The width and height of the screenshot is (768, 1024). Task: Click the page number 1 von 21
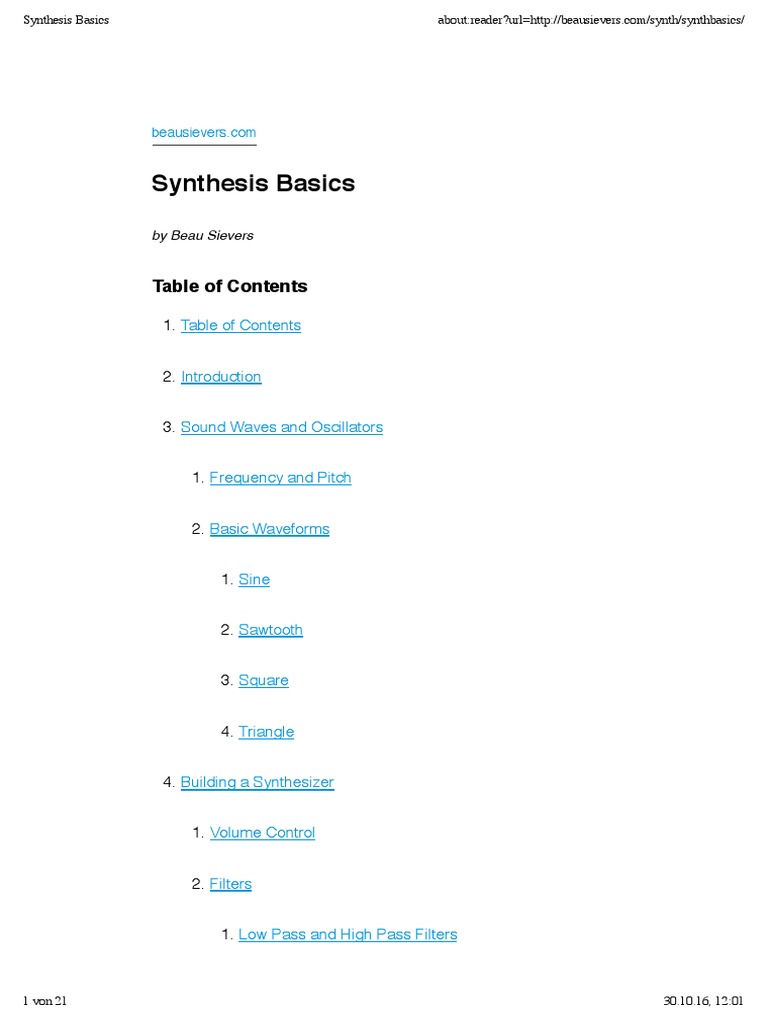[x=45, y=1000]
